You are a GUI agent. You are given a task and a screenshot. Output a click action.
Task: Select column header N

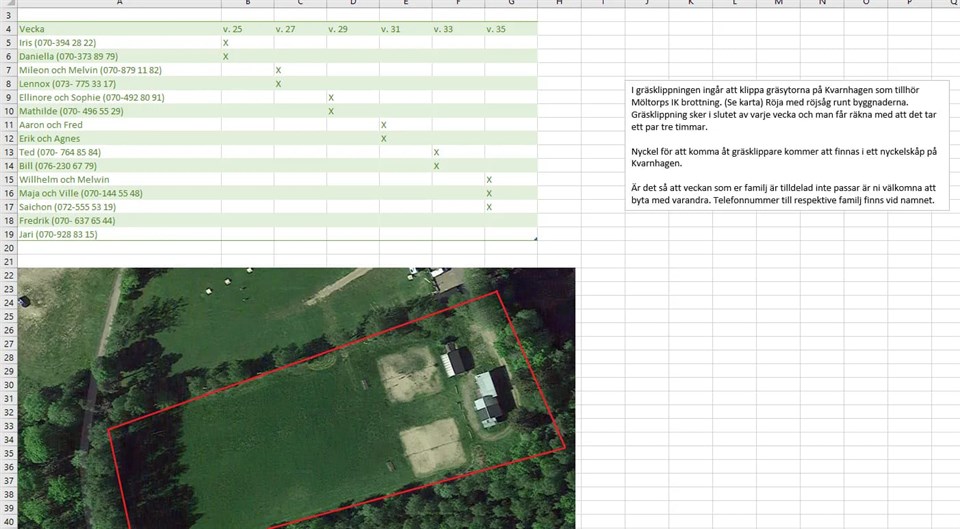[x=822, y=3]
